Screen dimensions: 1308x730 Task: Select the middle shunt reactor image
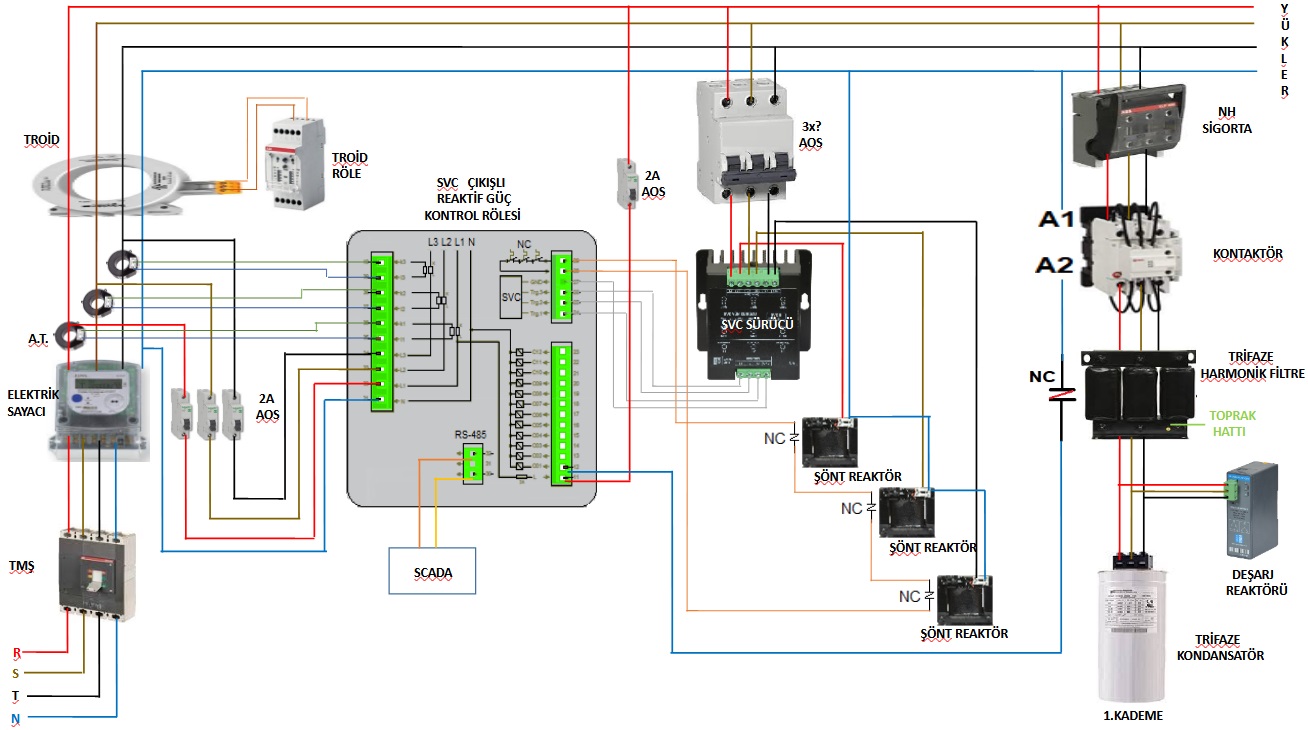point(906,512)
